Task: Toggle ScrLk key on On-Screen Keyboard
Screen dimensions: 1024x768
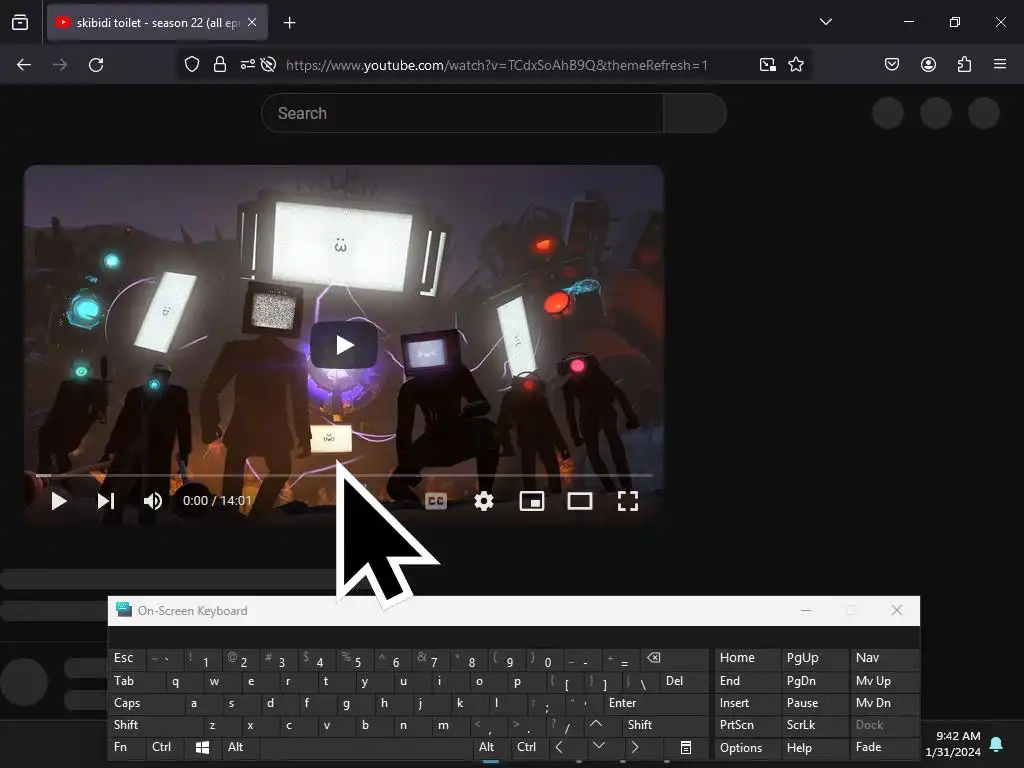Action: (815, 725)
